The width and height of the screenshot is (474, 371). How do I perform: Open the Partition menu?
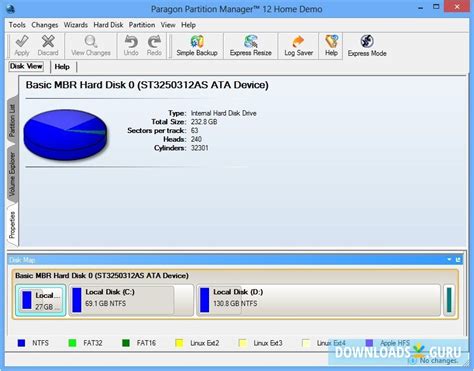click(x=142, y=25)
